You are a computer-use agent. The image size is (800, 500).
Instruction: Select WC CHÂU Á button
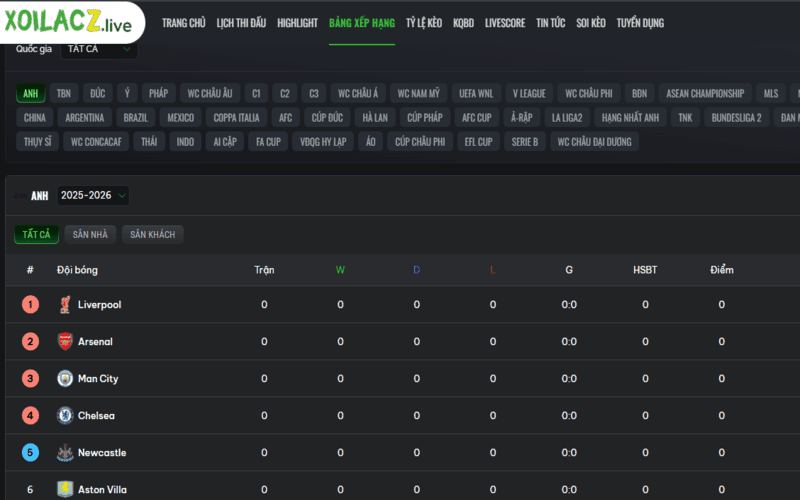coord(358,93)
